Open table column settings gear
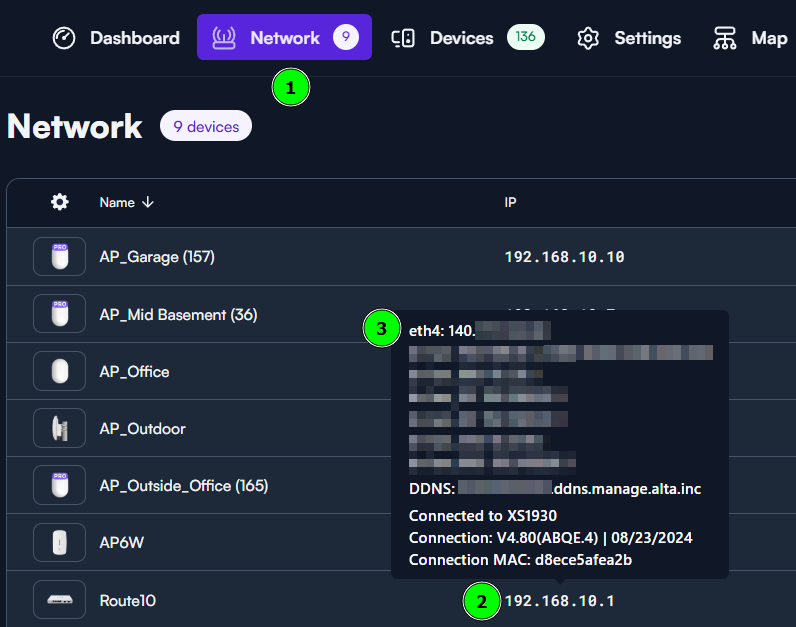796x627 pixels. (60, 202)
